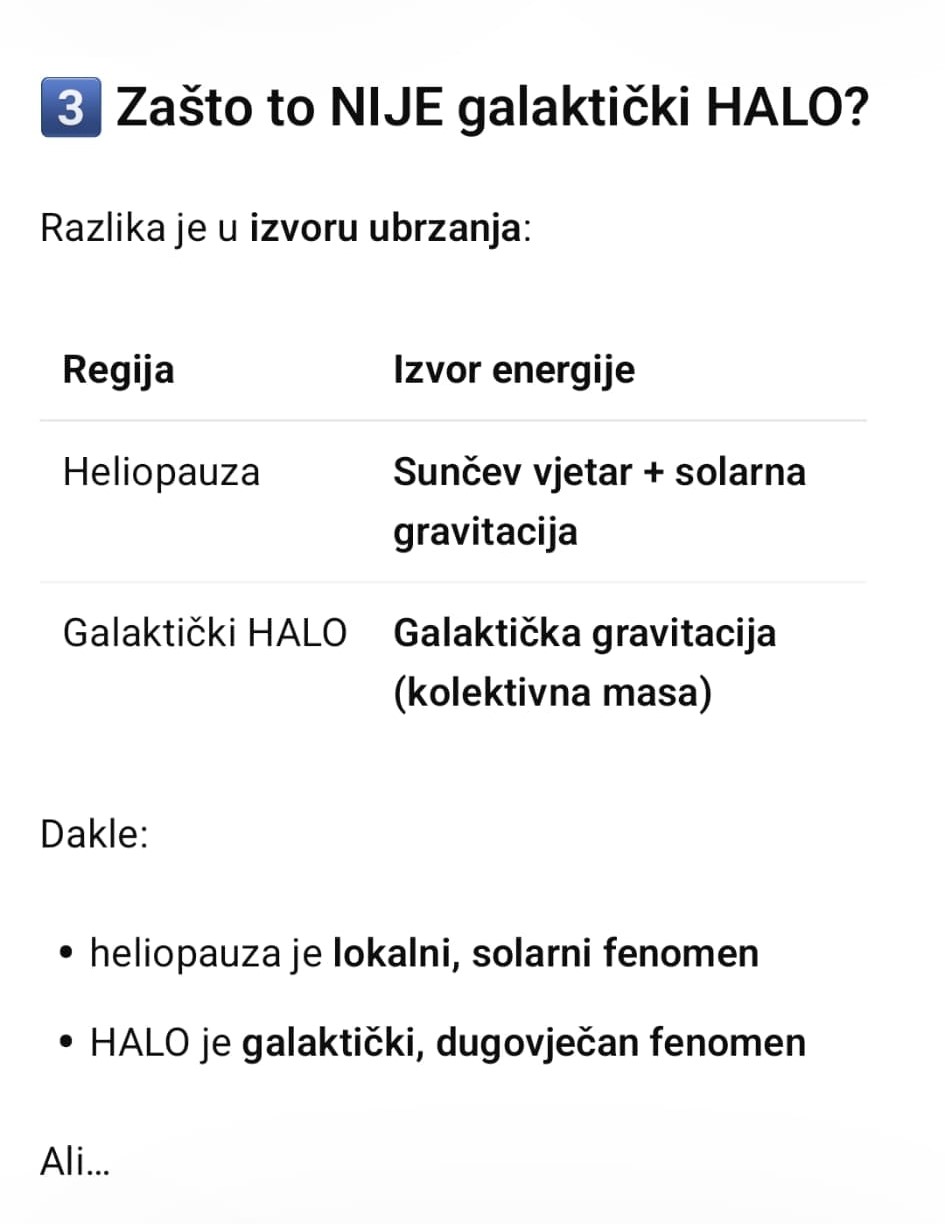Click the 'Ali…' text at the bottom
This screenshot has height=1224, width=945.
(x=74, y=1162)
